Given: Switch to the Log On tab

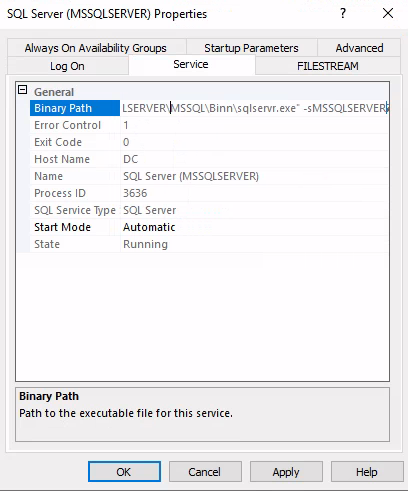Looking at the screenshot, I should [x=67, y=66].
